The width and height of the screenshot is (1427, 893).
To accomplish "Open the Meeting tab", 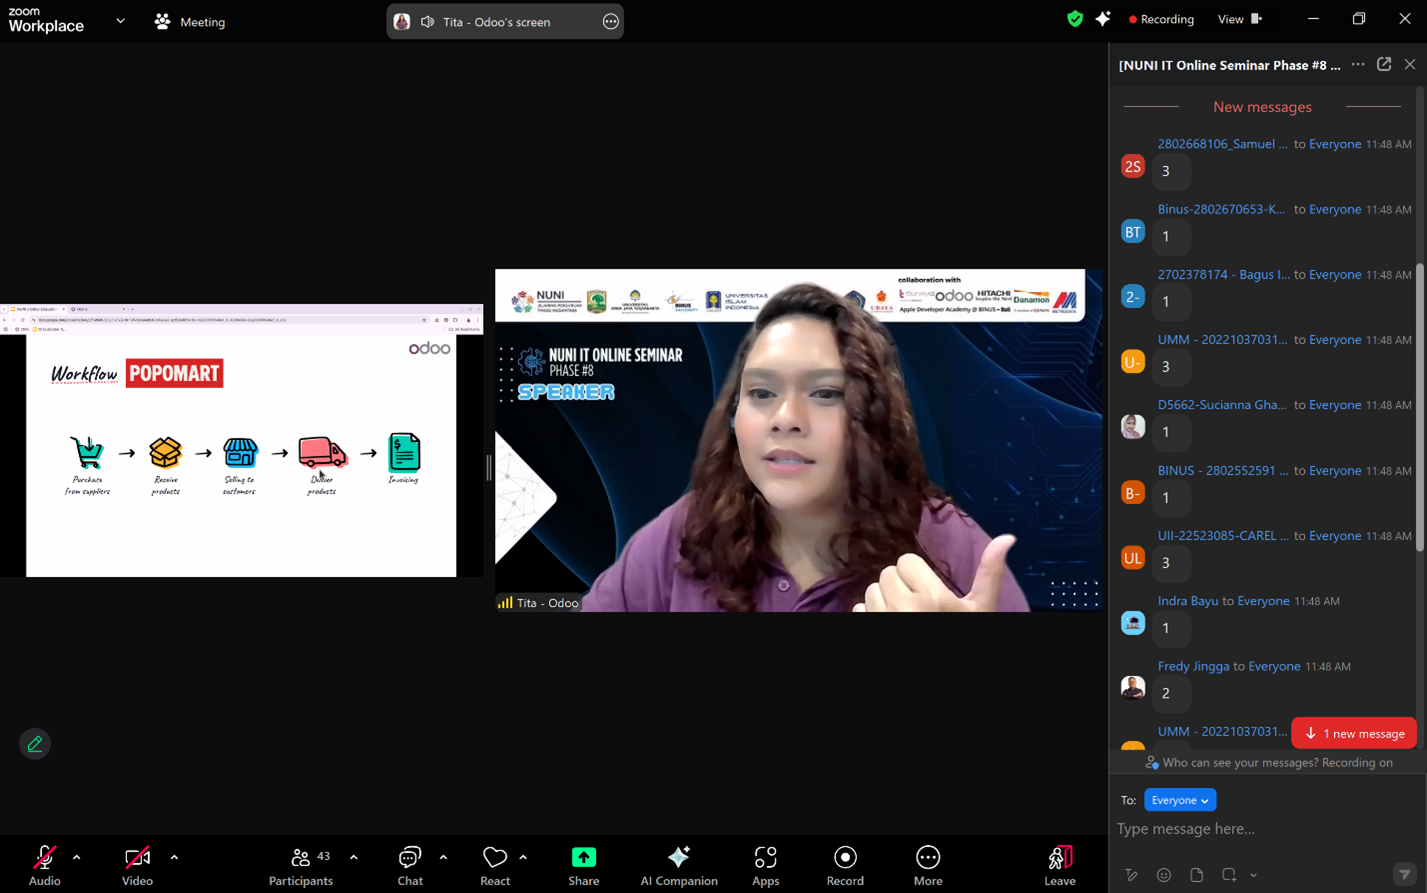I will tap(190, 21).
